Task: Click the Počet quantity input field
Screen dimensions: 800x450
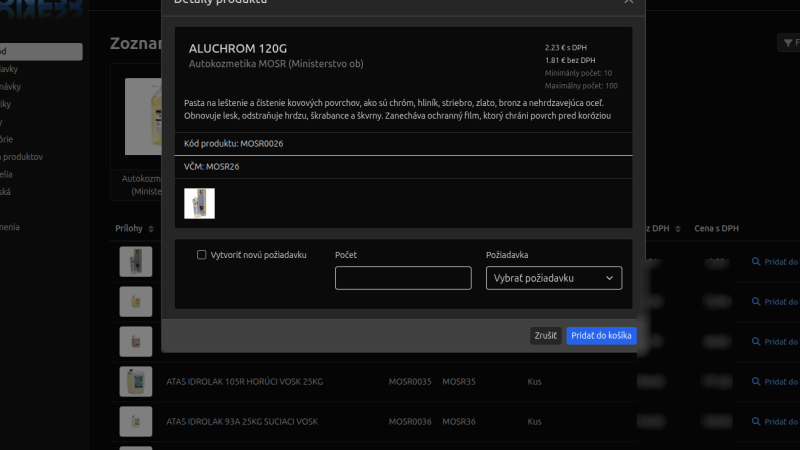Action: [x=403, y=278]
